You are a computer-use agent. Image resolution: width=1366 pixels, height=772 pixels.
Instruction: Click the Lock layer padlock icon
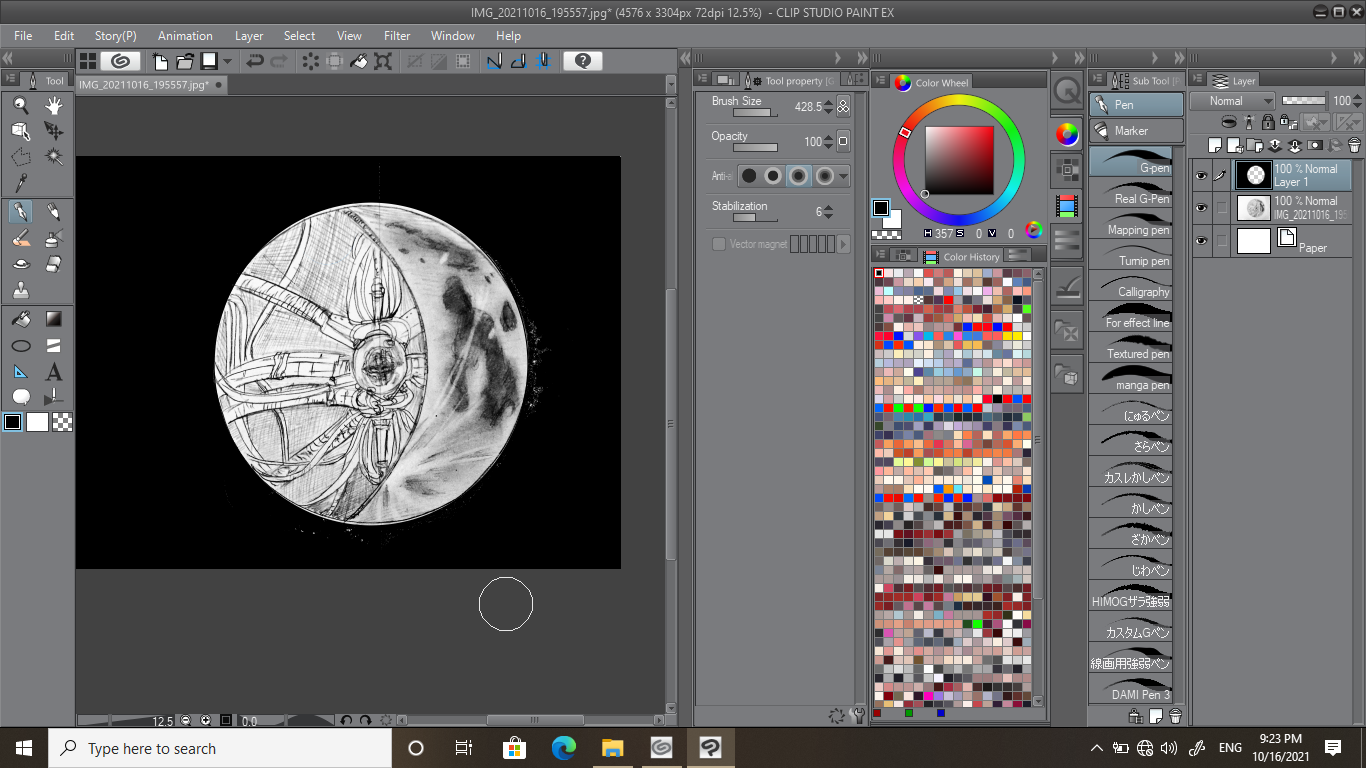pos(1268,121)
